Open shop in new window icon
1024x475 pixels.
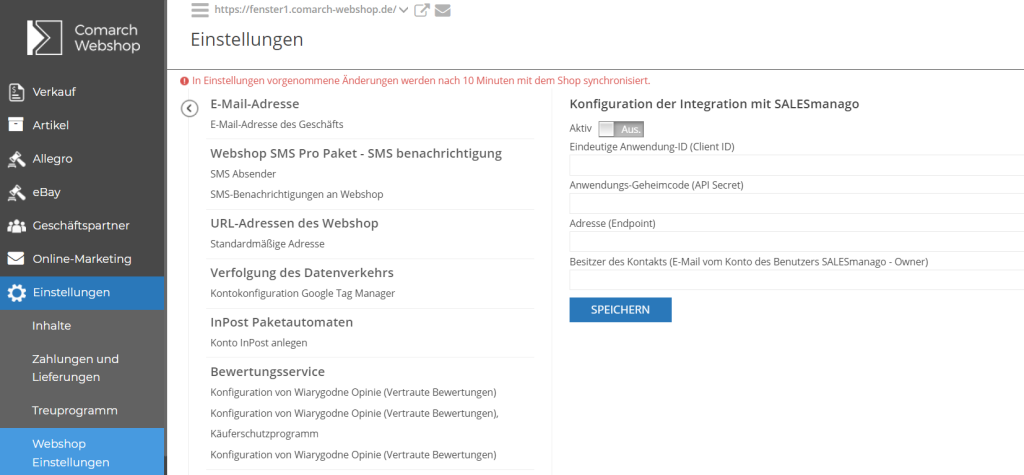[422, 11]
